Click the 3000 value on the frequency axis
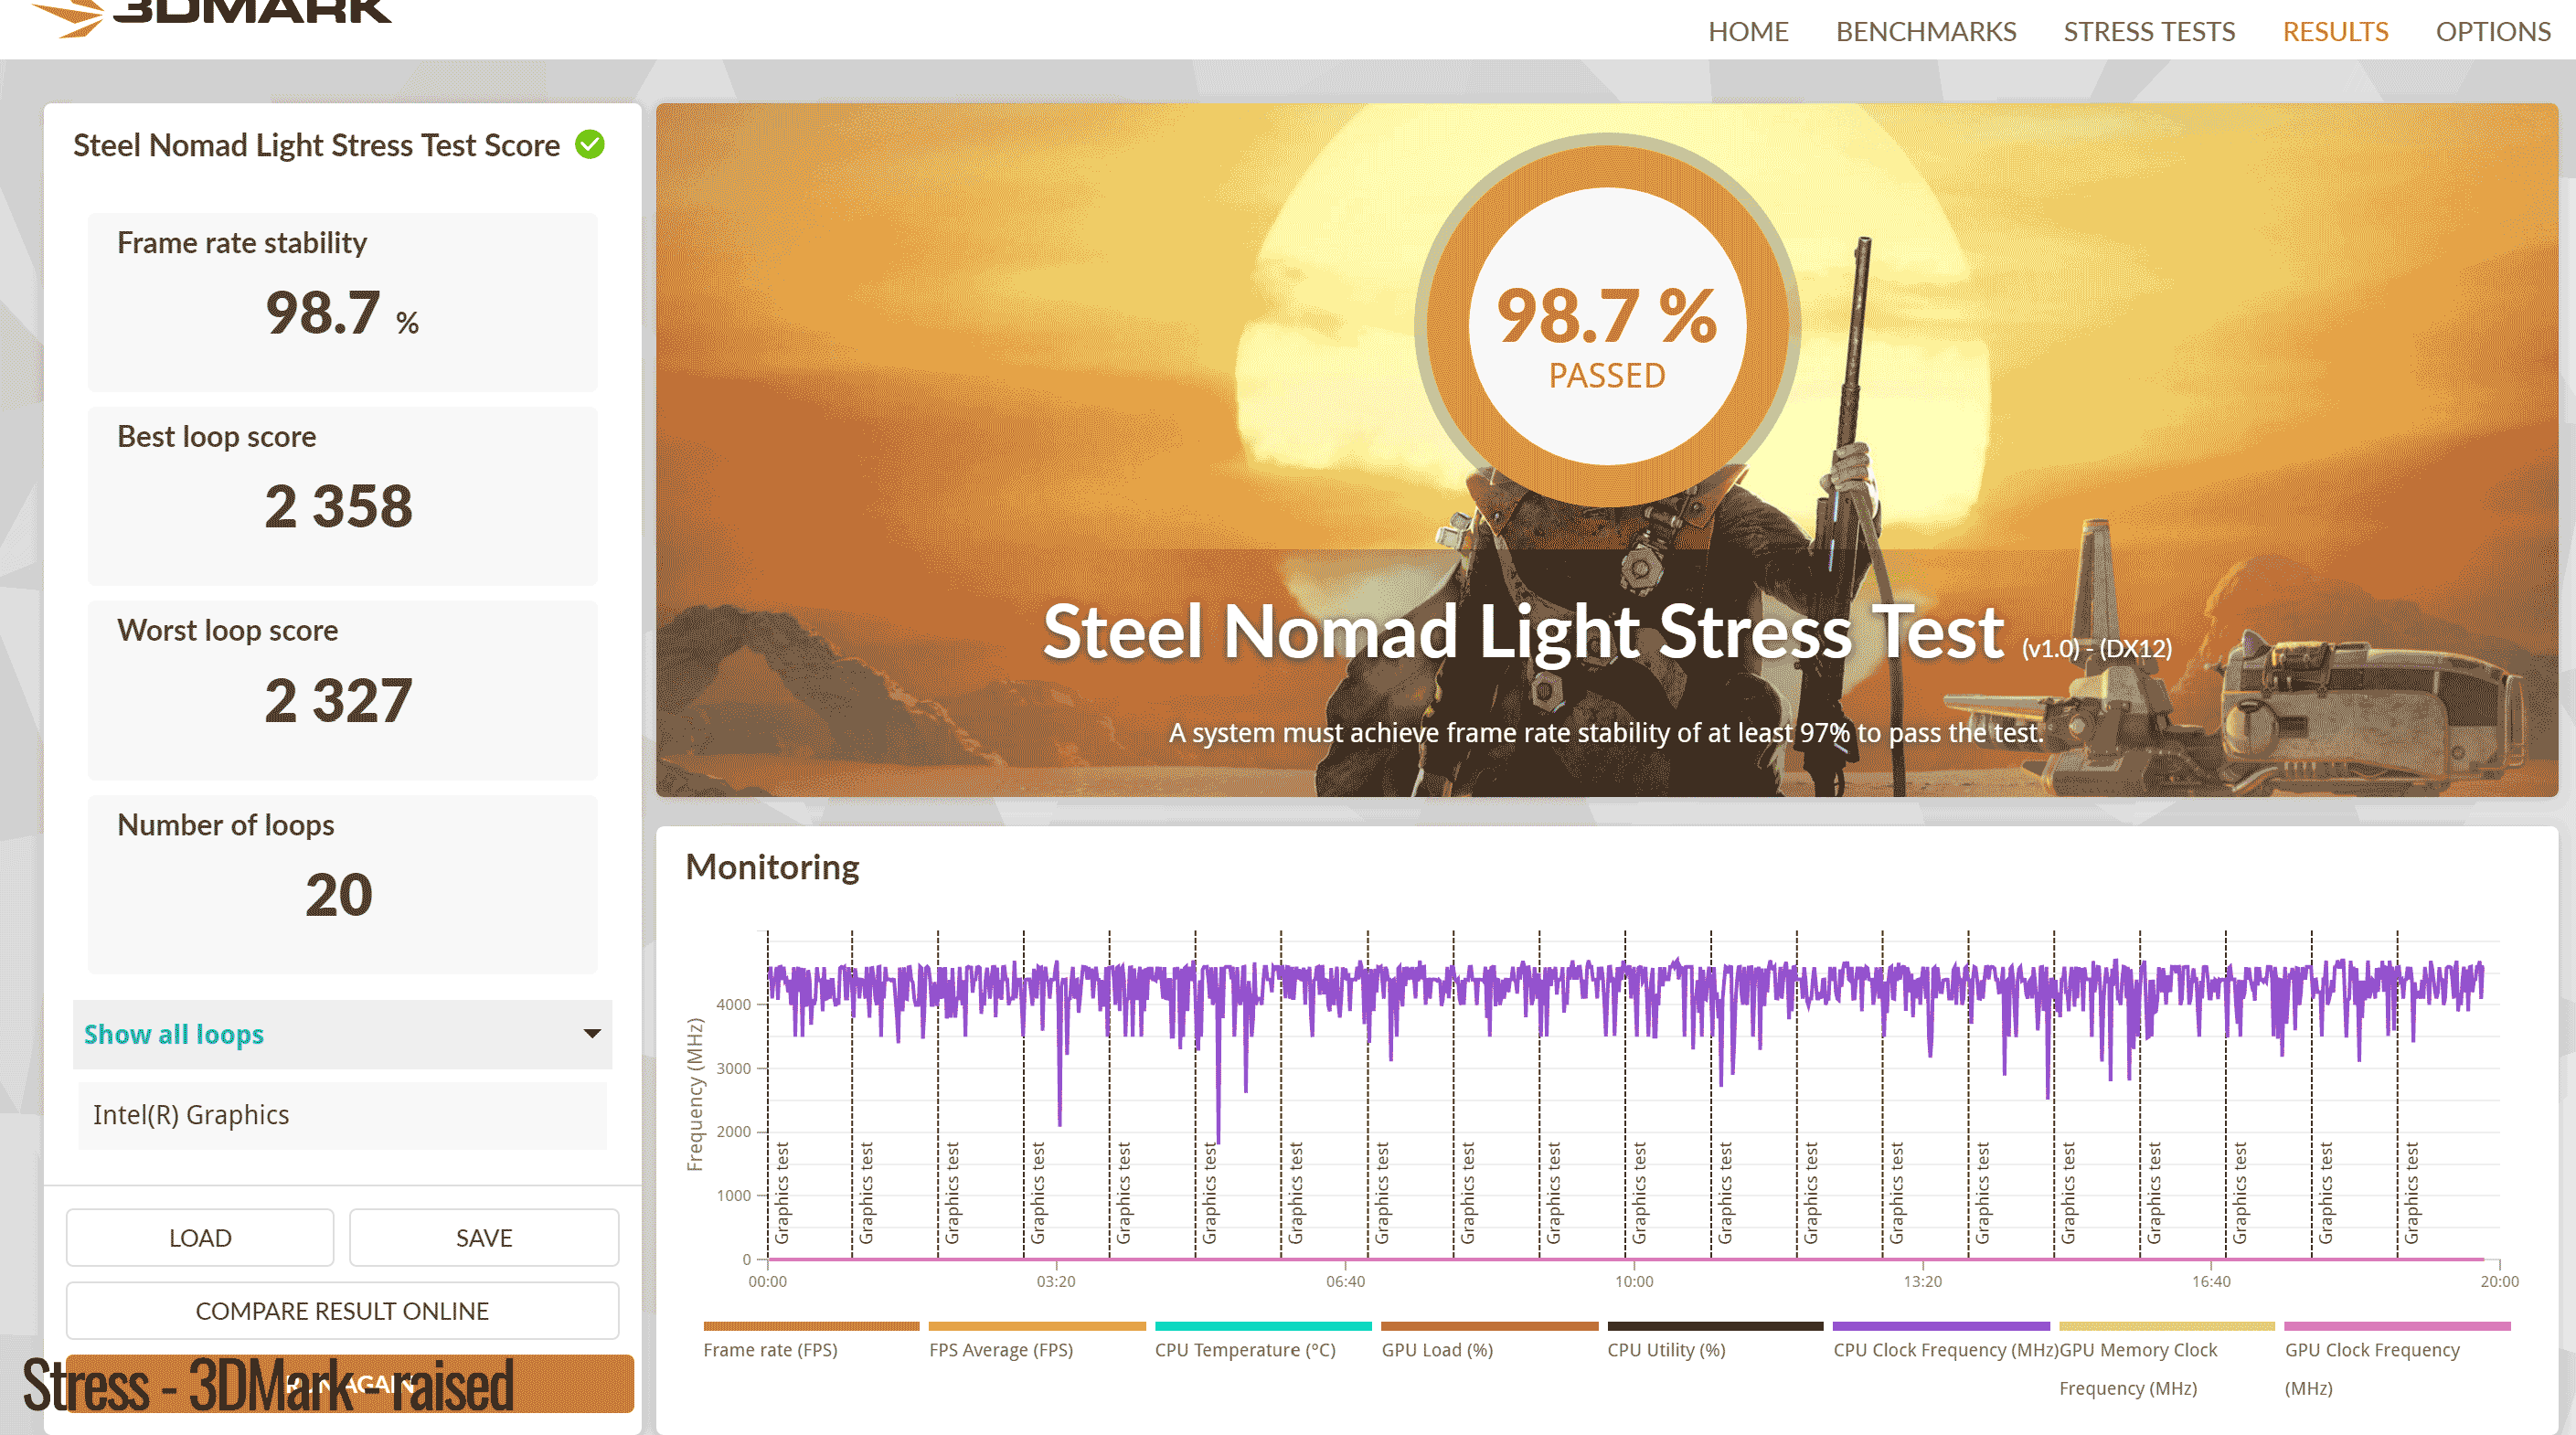 (733, 1069)
